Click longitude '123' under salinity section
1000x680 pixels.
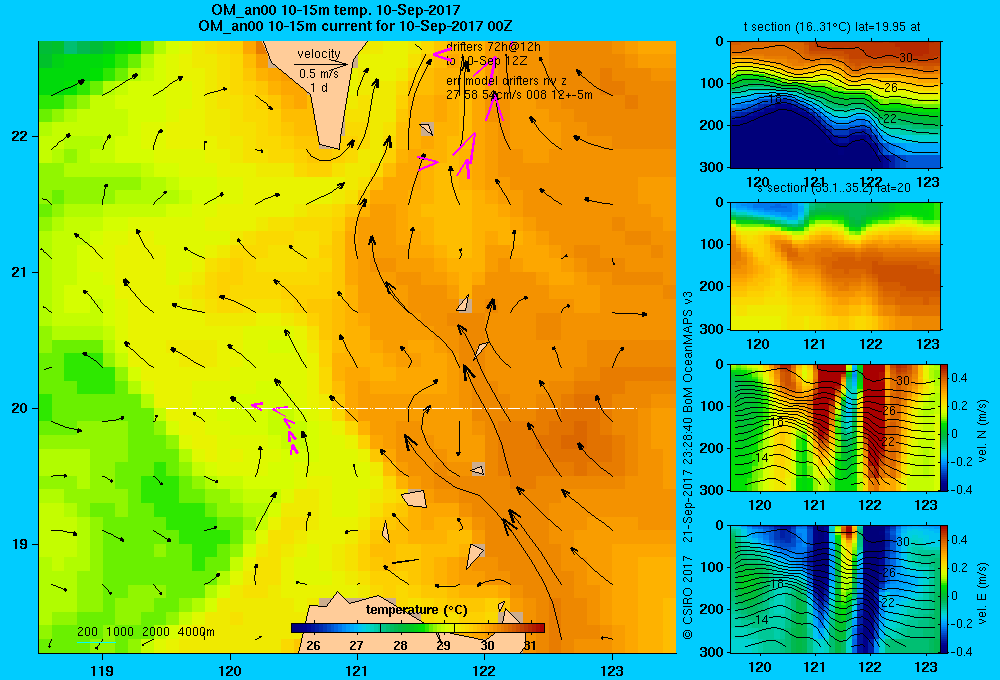[x=927, y=344]
